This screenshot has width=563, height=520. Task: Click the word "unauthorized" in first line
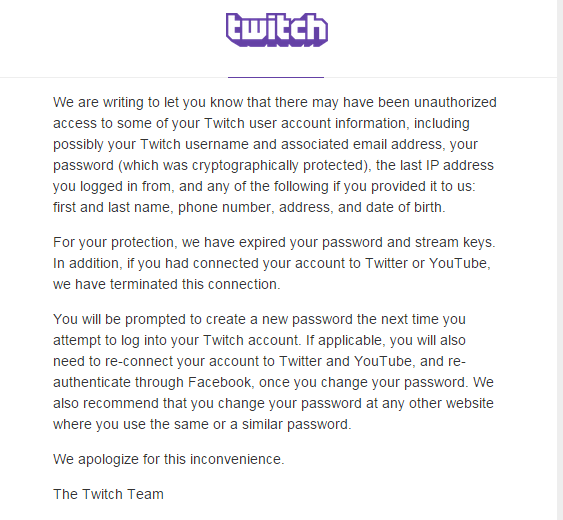[x=455, y=102]
